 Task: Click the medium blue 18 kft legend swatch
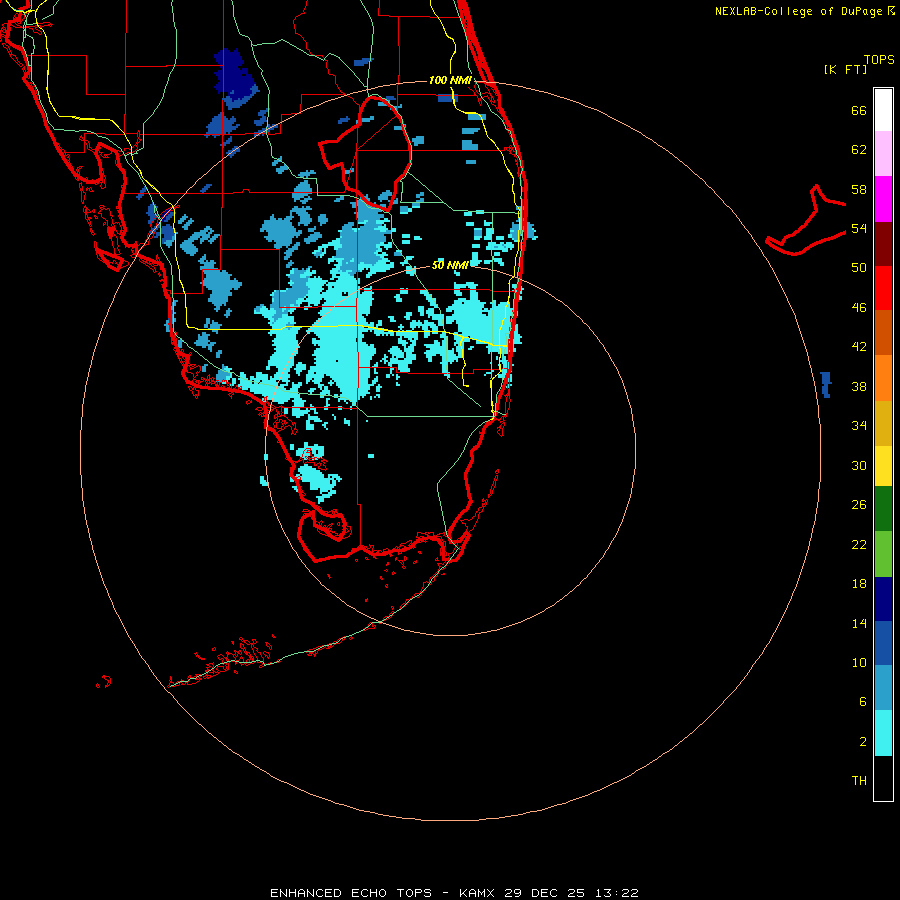[x=883, y=643]
